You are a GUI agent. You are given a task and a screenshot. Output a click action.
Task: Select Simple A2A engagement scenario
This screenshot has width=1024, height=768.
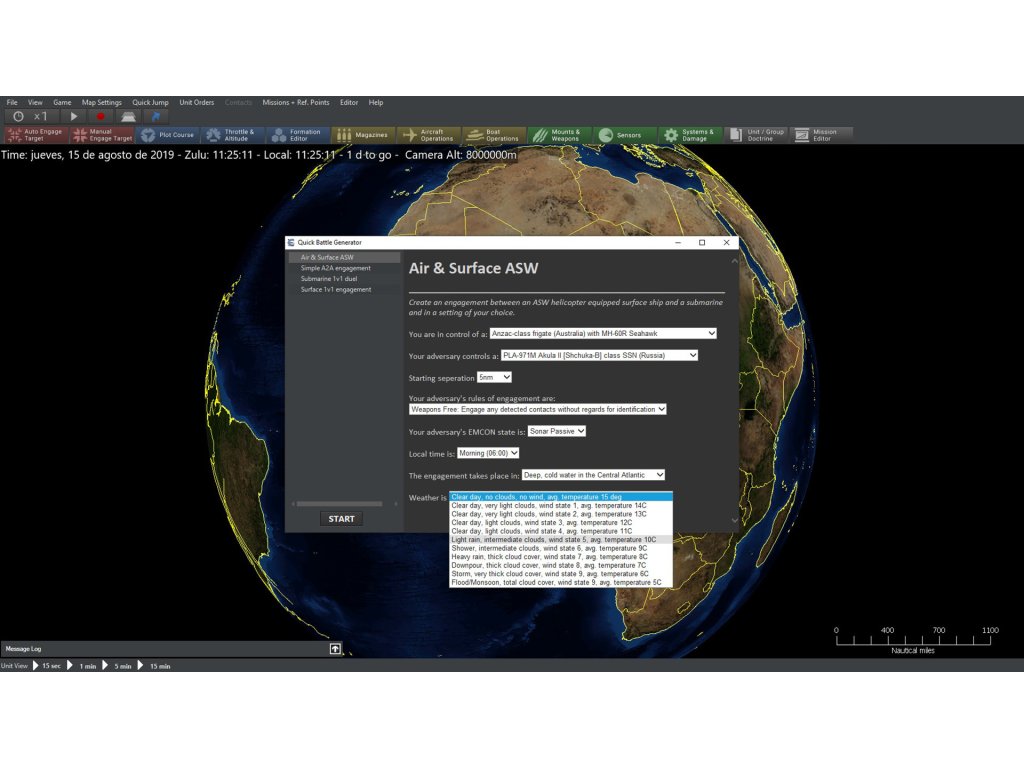tap(345, 268)
